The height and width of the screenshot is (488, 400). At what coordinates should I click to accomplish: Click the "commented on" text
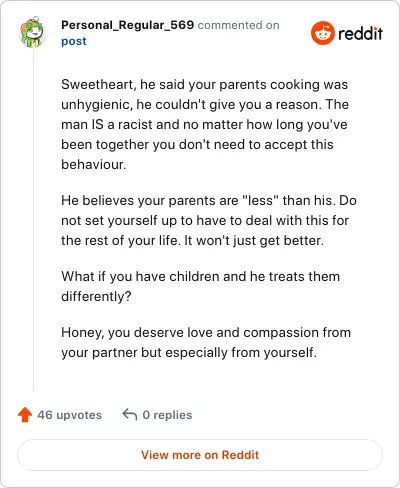239,25
